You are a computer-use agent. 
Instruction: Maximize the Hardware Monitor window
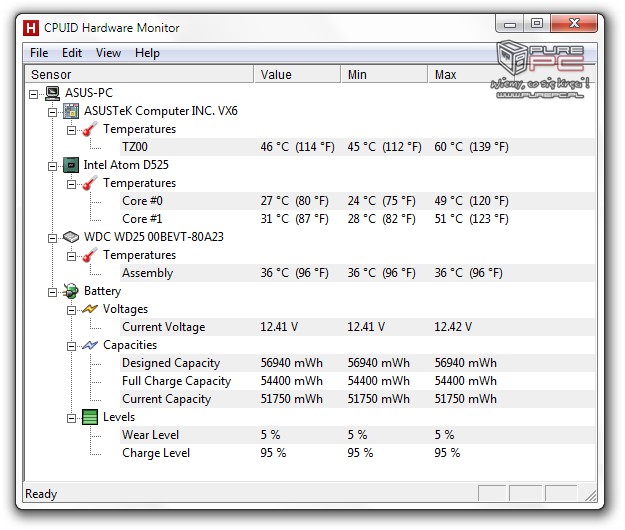537,24
